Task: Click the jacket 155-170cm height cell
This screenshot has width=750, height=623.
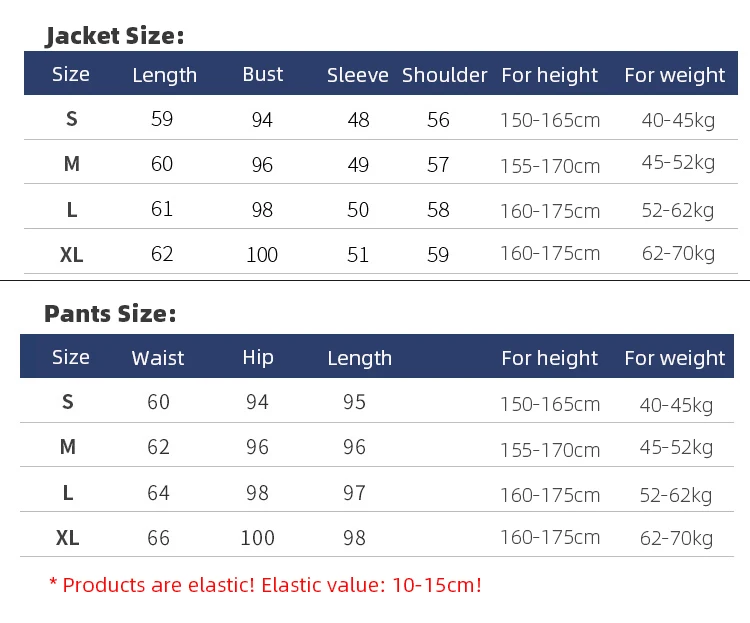Action: coord(550,166)
